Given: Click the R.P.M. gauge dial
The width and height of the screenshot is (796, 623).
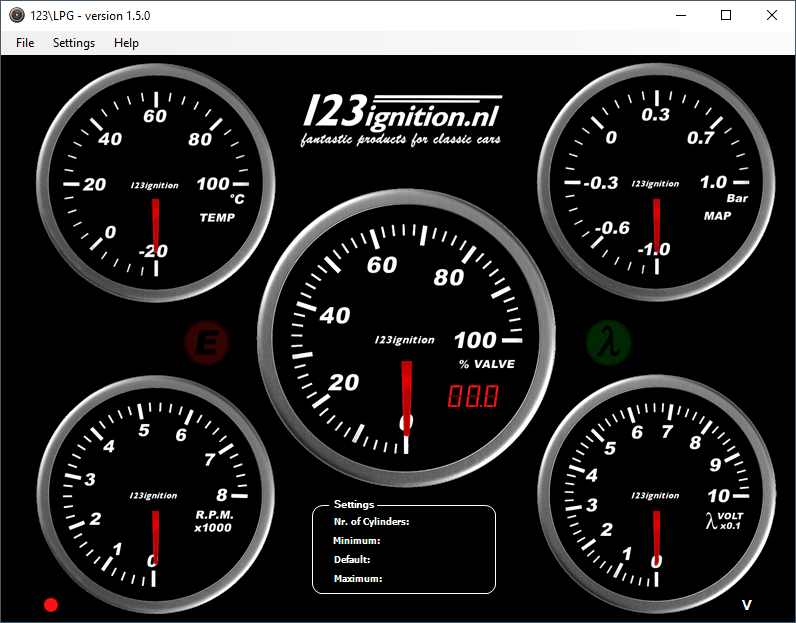Looking at the screenshot, I should (x=156, y=495).
